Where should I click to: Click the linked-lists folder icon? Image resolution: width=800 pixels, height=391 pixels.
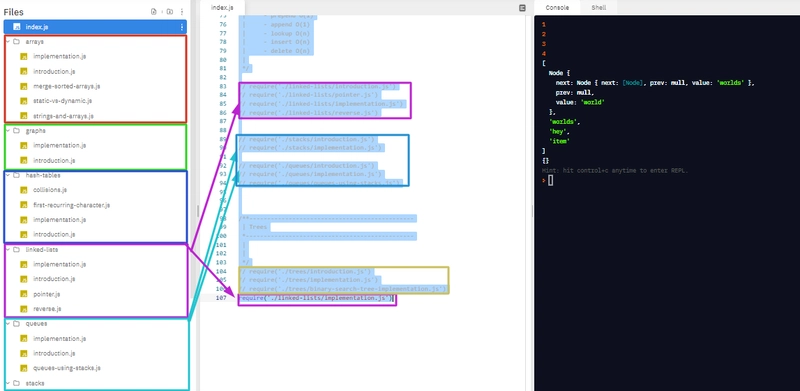pos(16,250)
